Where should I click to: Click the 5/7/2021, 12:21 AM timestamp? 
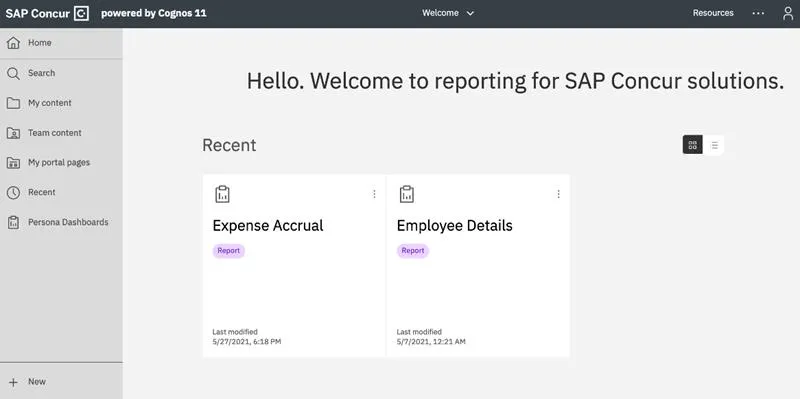pyautogui.click(x=431, y=342)
